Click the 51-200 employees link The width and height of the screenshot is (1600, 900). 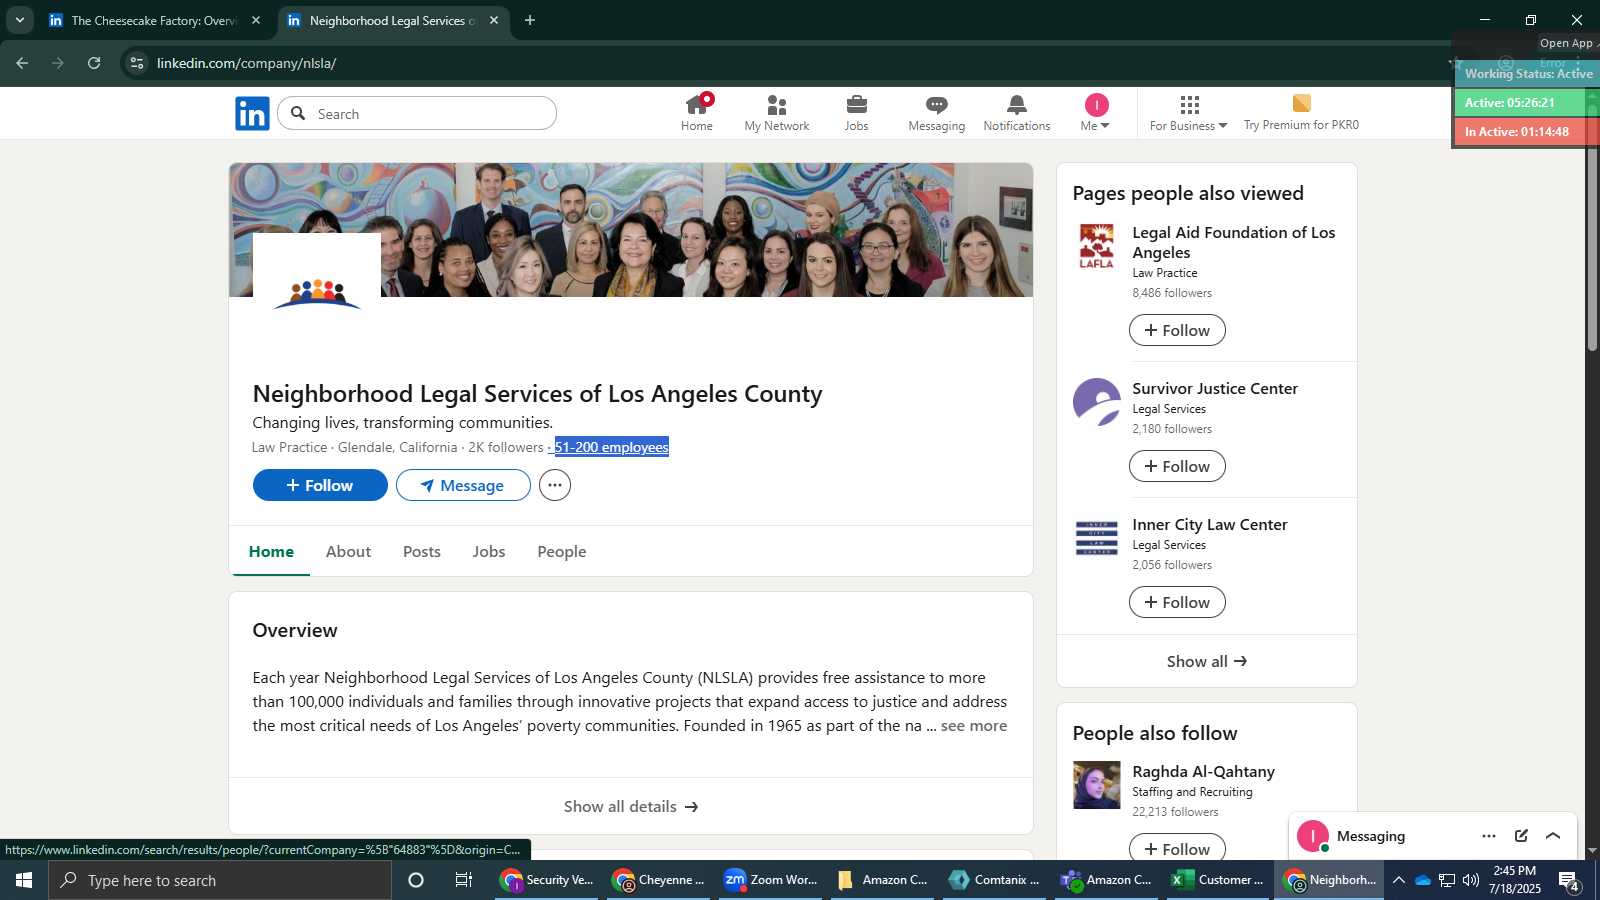click(x=611, y=447)
